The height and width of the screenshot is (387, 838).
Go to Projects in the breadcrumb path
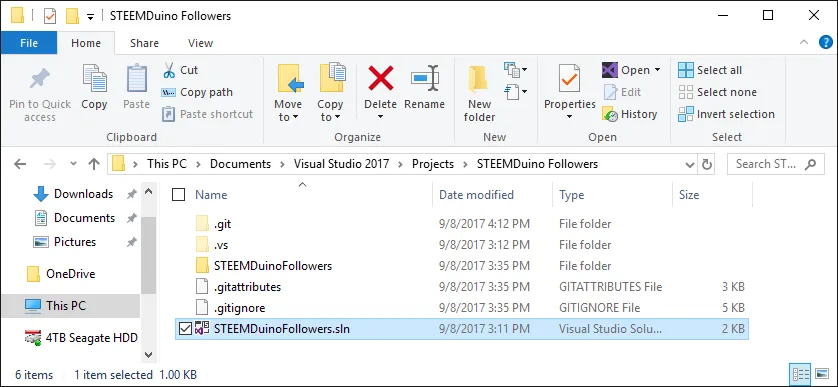(x=433, y=164)
